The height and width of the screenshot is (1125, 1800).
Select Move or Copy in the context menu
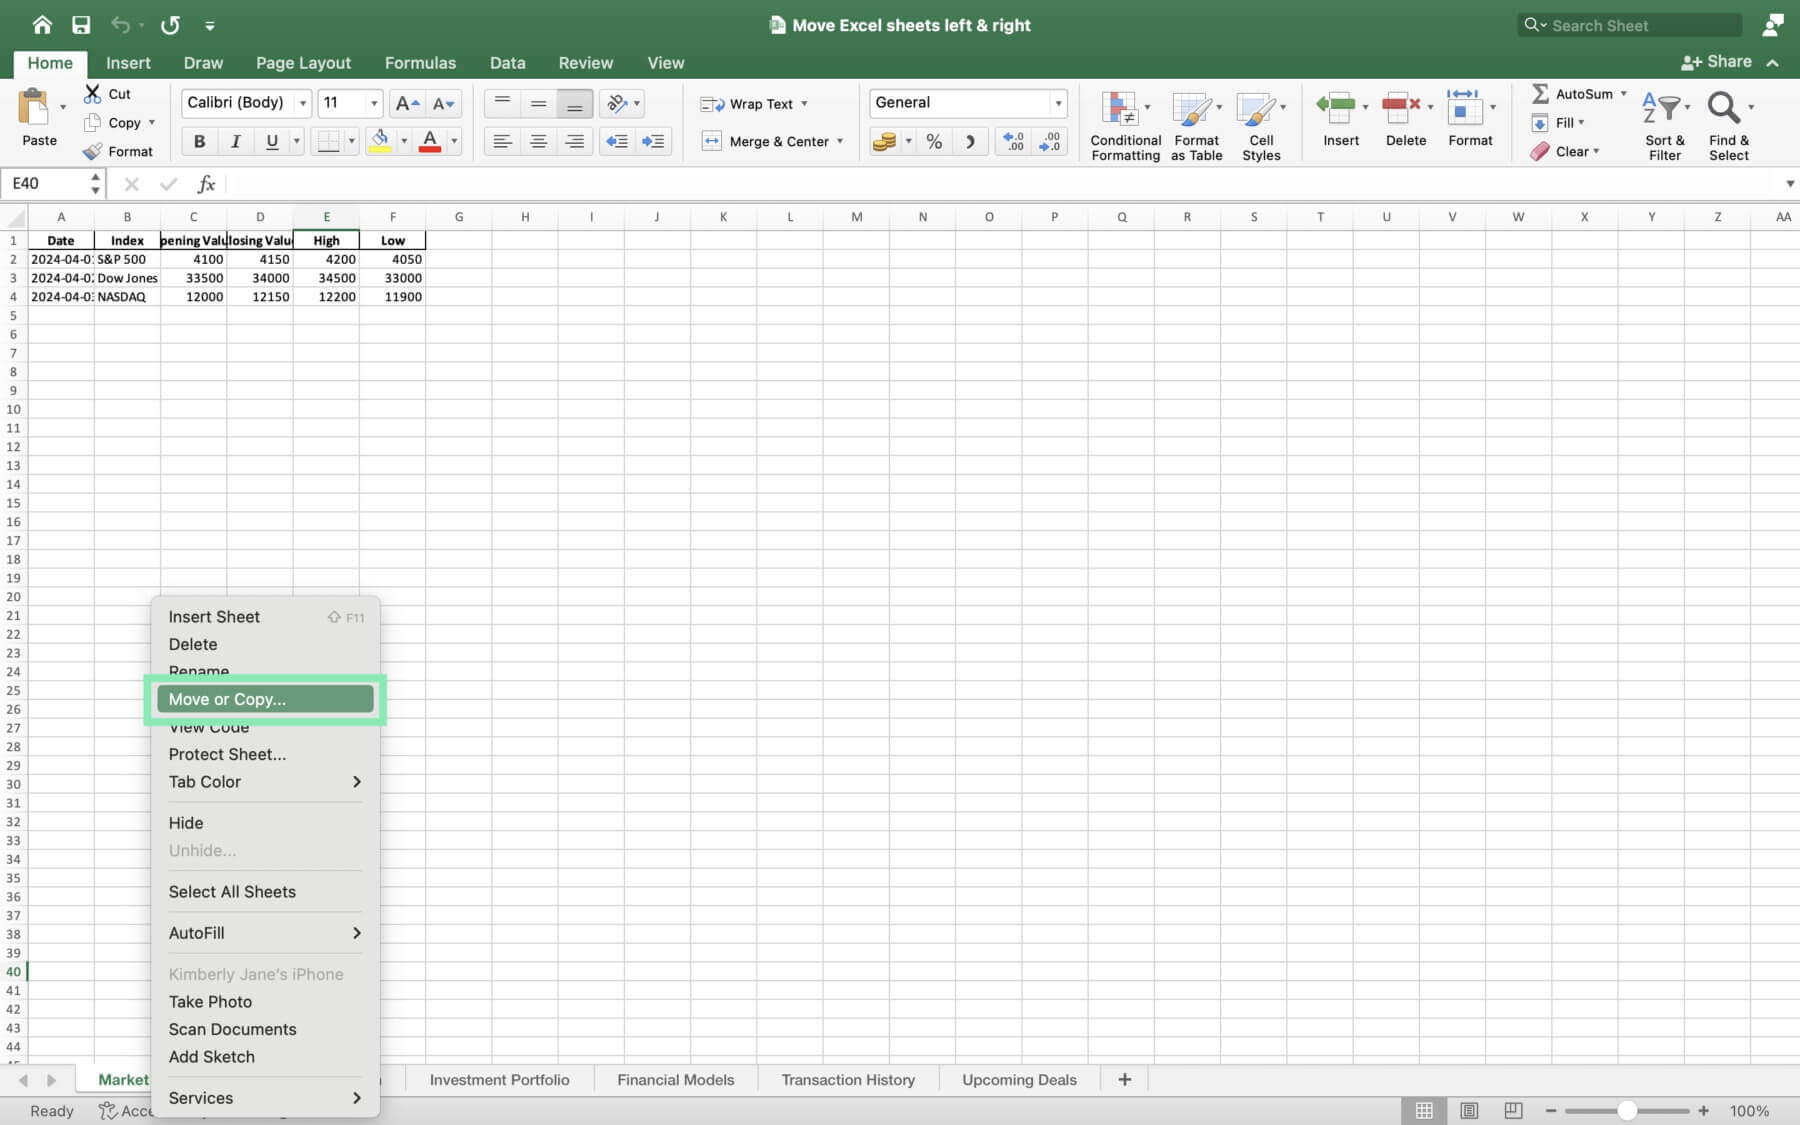coord(264,699)
